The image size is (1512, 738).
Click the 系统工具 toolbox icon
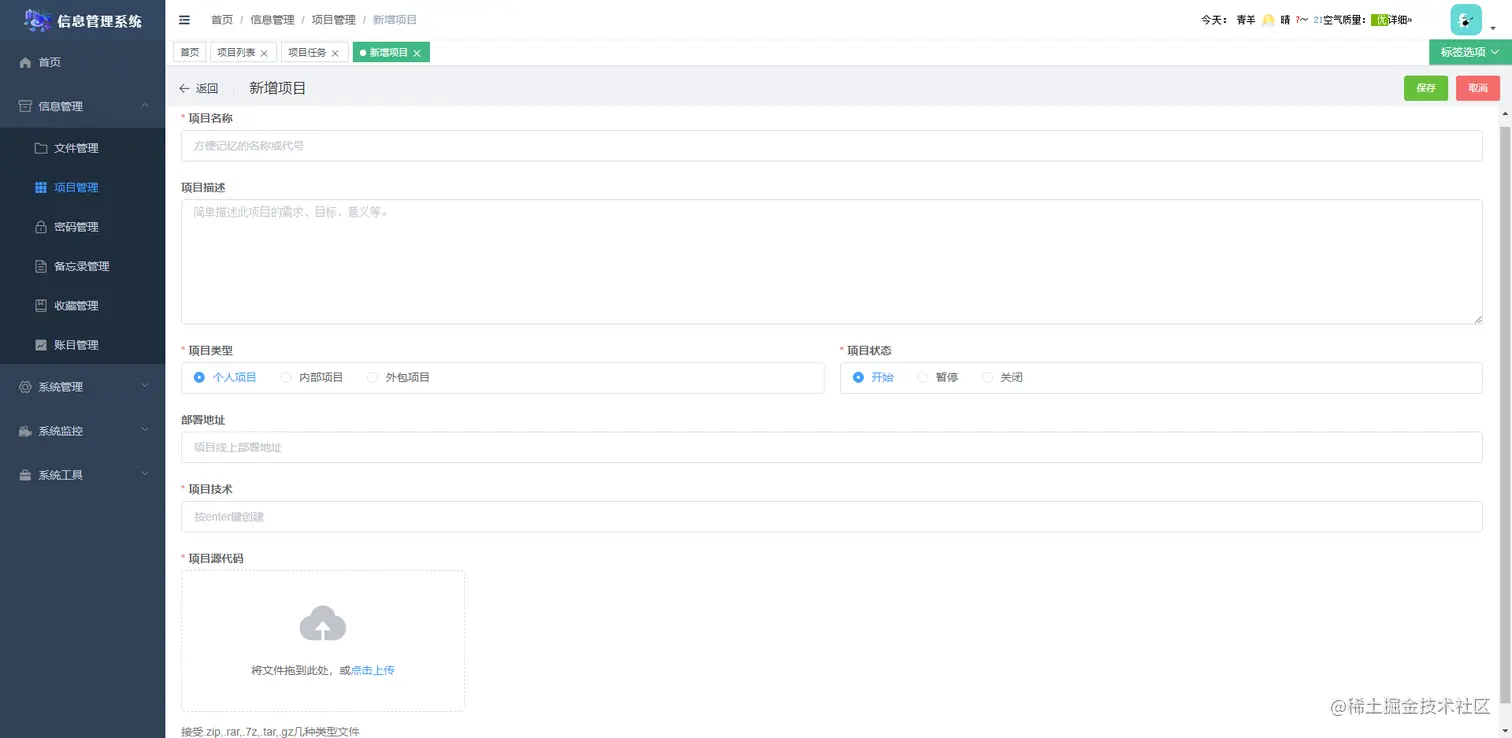point(26,475)
